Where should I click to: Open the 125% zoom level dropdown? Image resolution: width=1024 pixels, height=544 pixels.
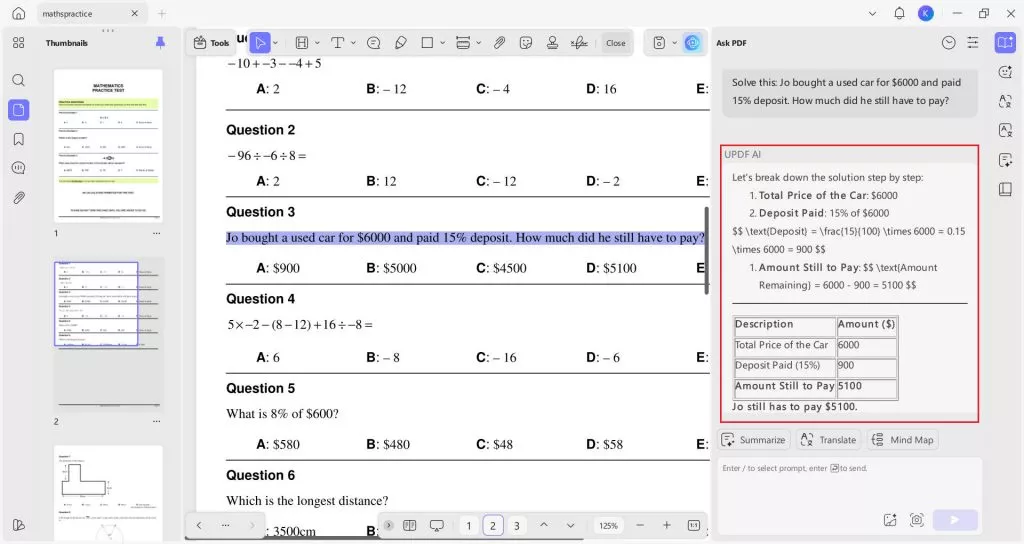pos(608,525)
